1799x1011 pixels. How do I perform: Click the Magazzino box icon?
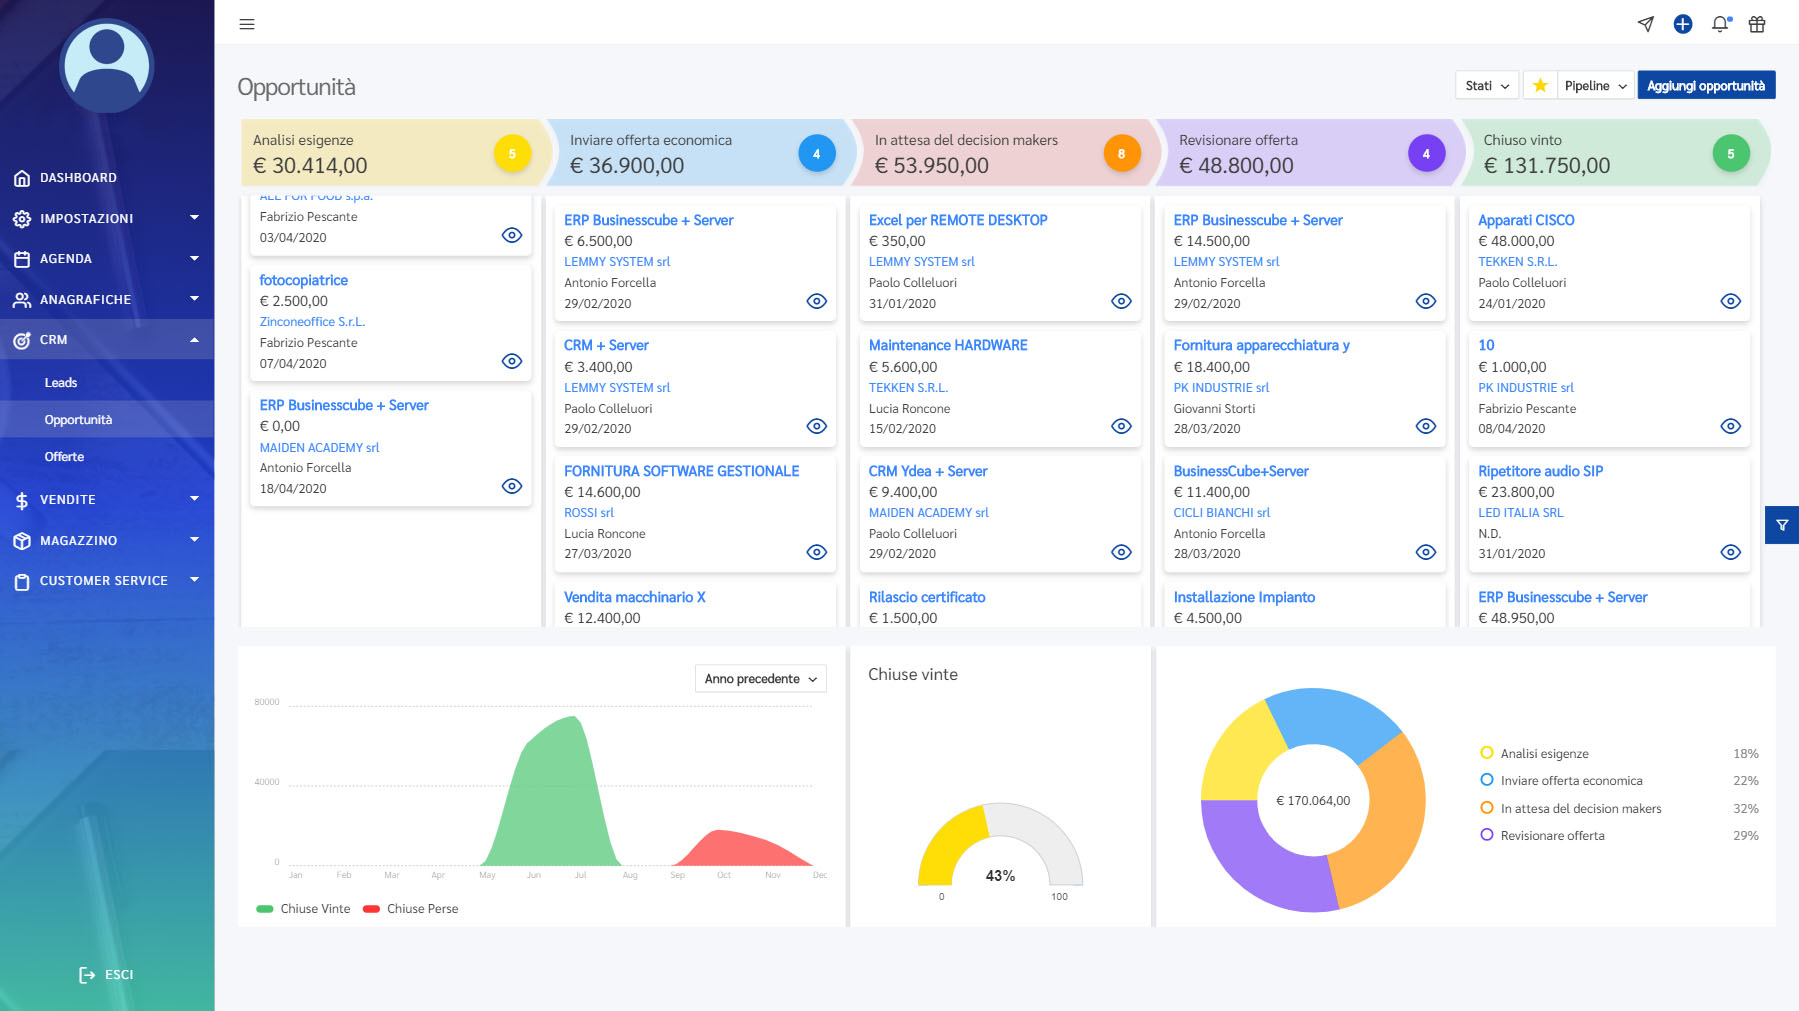(22, 541)
